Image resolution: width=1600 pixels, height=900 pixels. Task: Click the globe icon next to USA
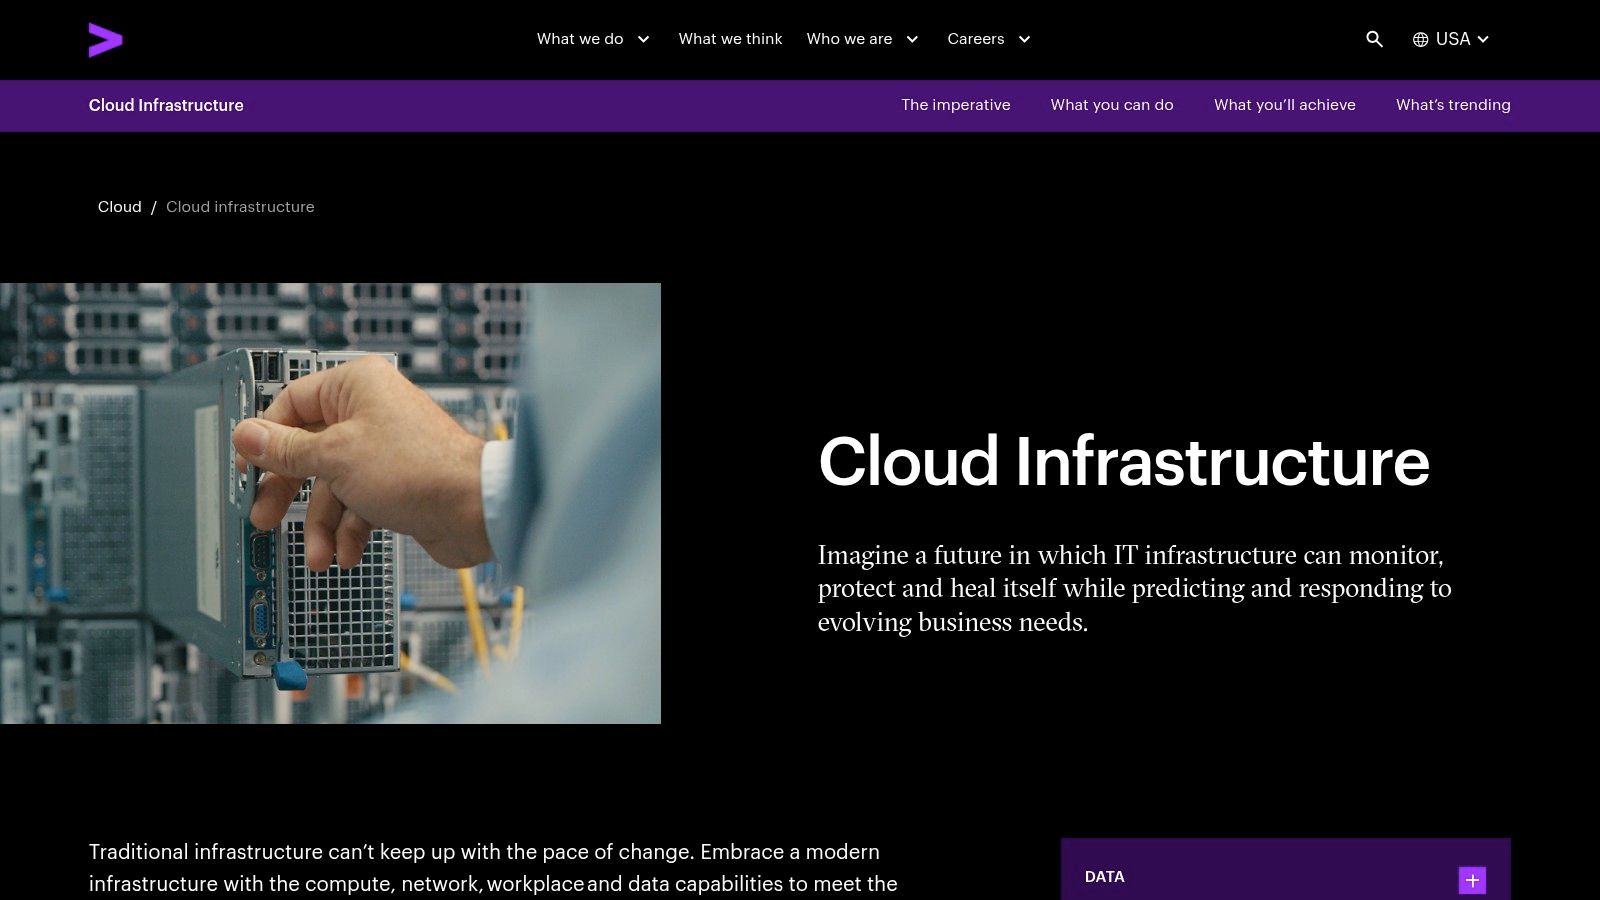coord(1419,39)
